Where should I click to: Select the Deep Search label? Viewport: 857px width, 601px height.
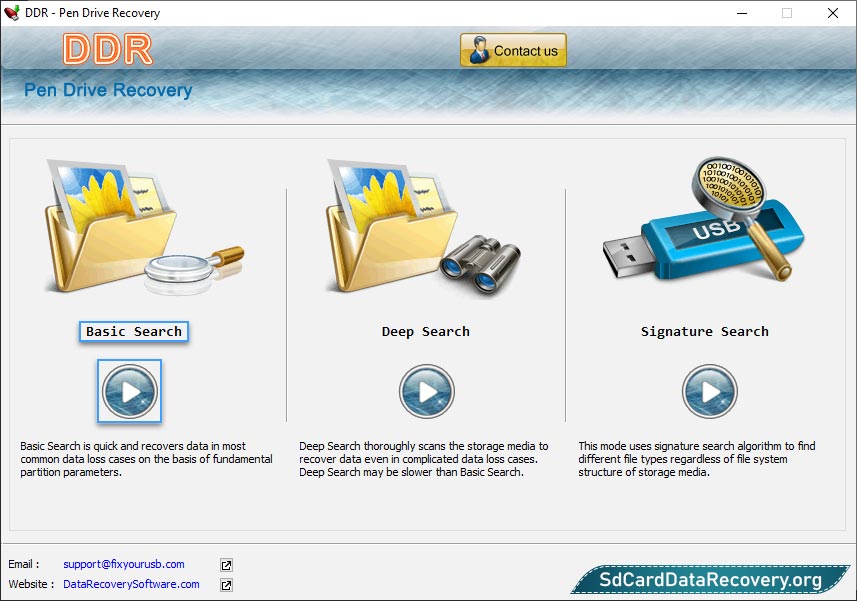(x=426, y=332)
